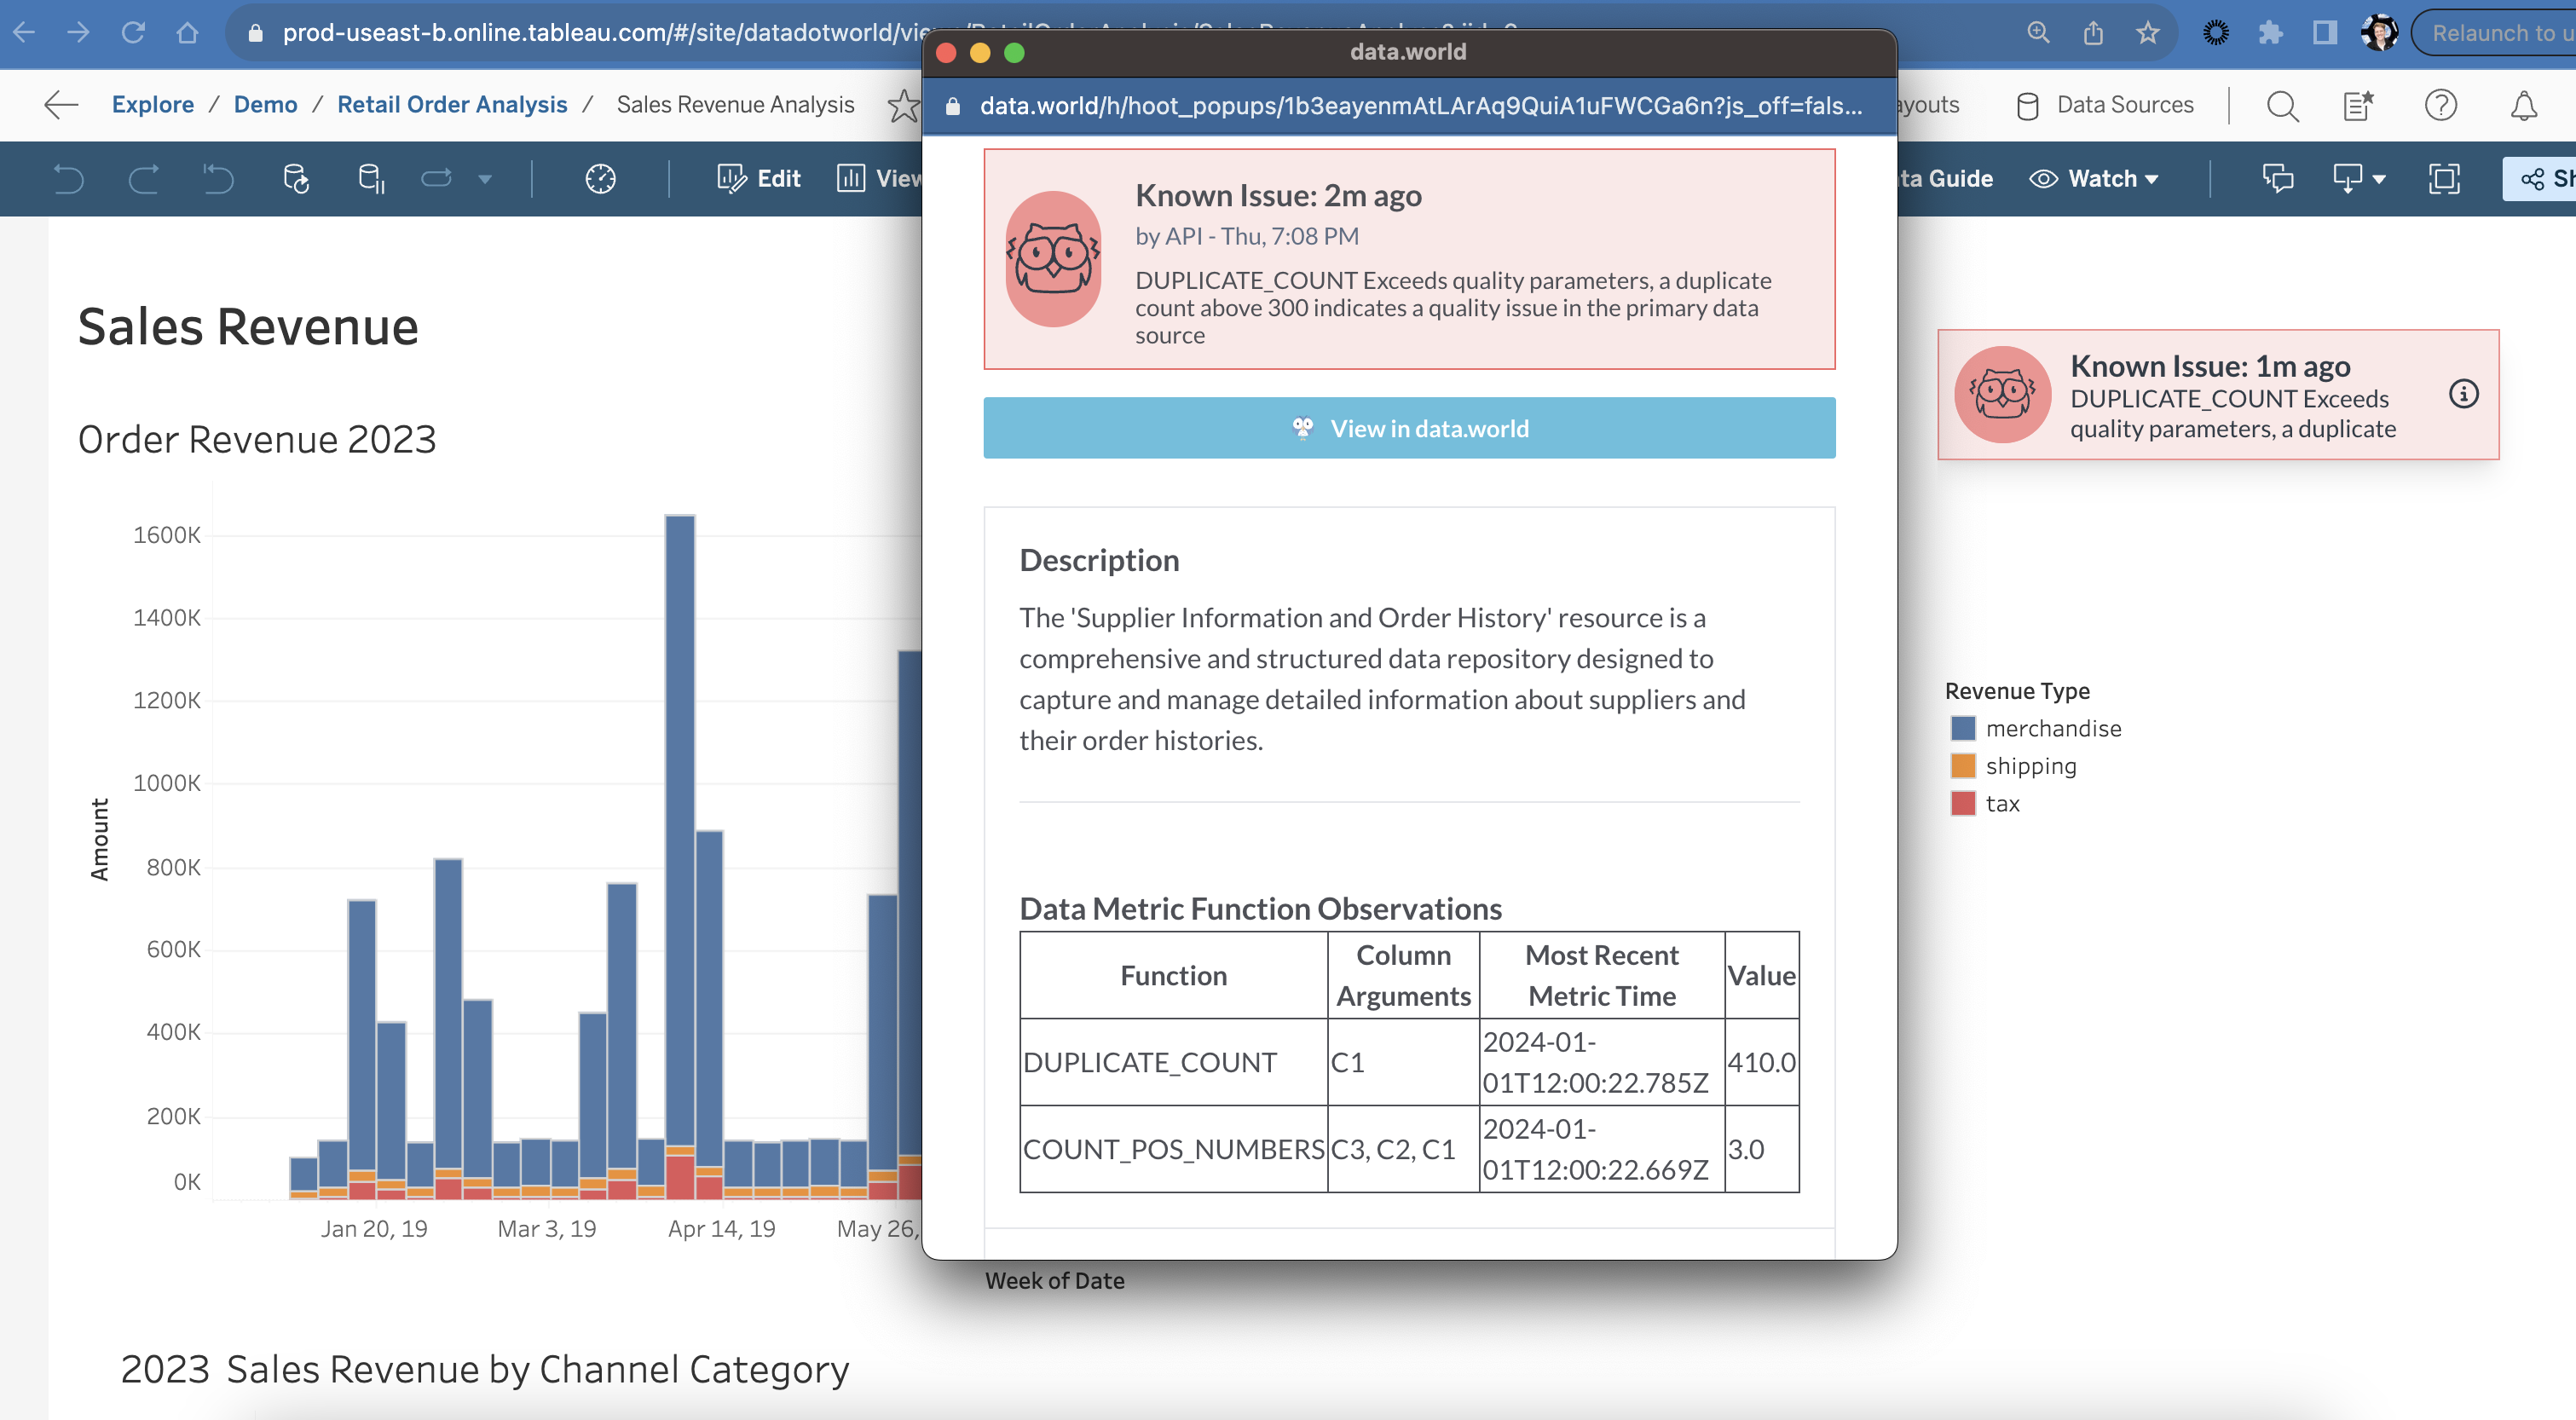Click the tax legend color swatch
Screen dimensions: 2576x1420
[x=1962, y=803]
